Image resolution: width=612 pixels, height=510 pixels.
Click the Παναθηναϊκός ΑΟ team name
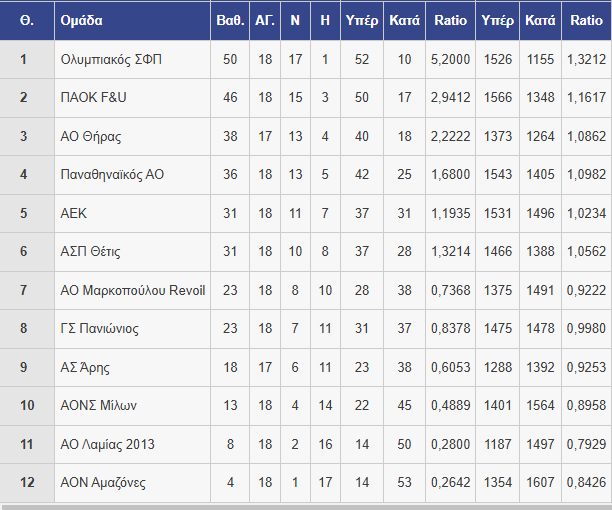(112, 174)
